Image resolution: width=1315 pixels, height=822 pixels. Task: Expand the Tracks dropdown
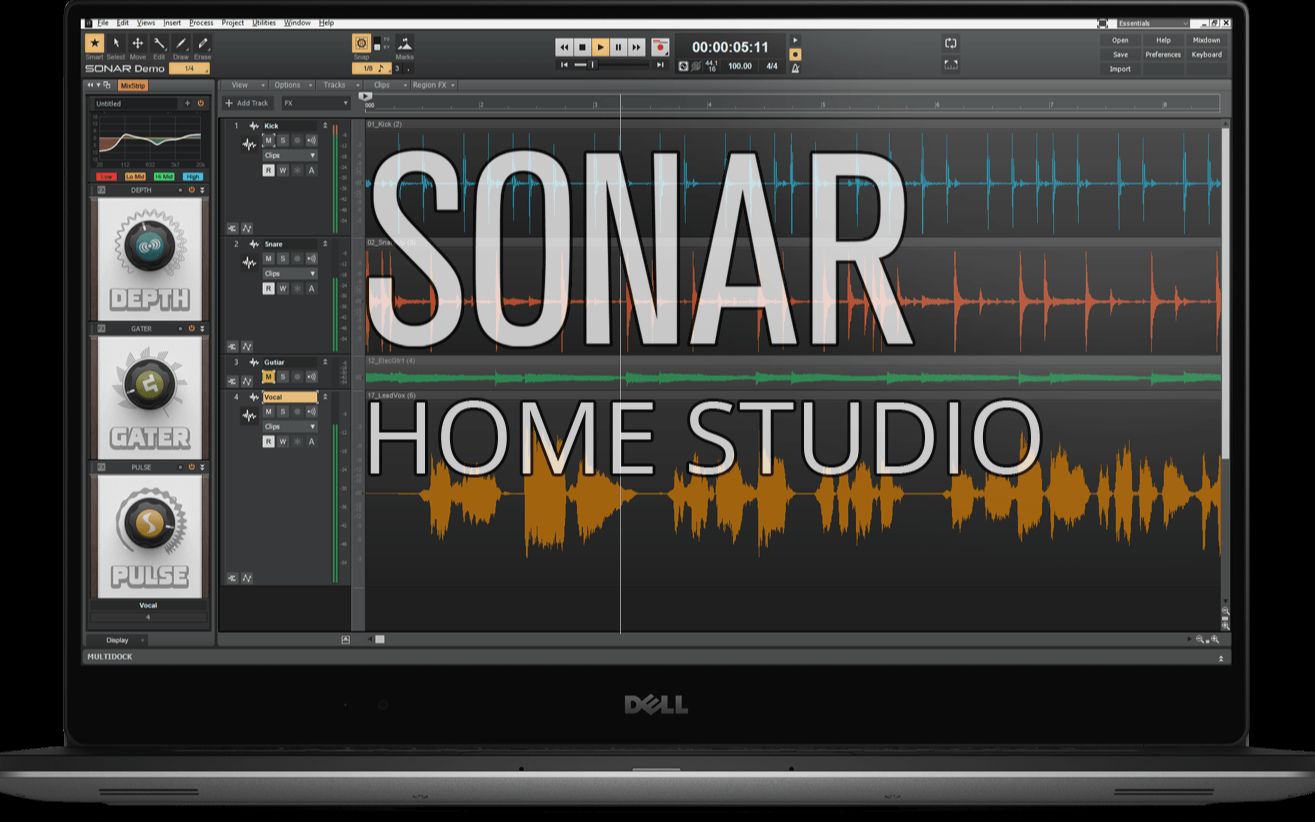click(338, 85)
